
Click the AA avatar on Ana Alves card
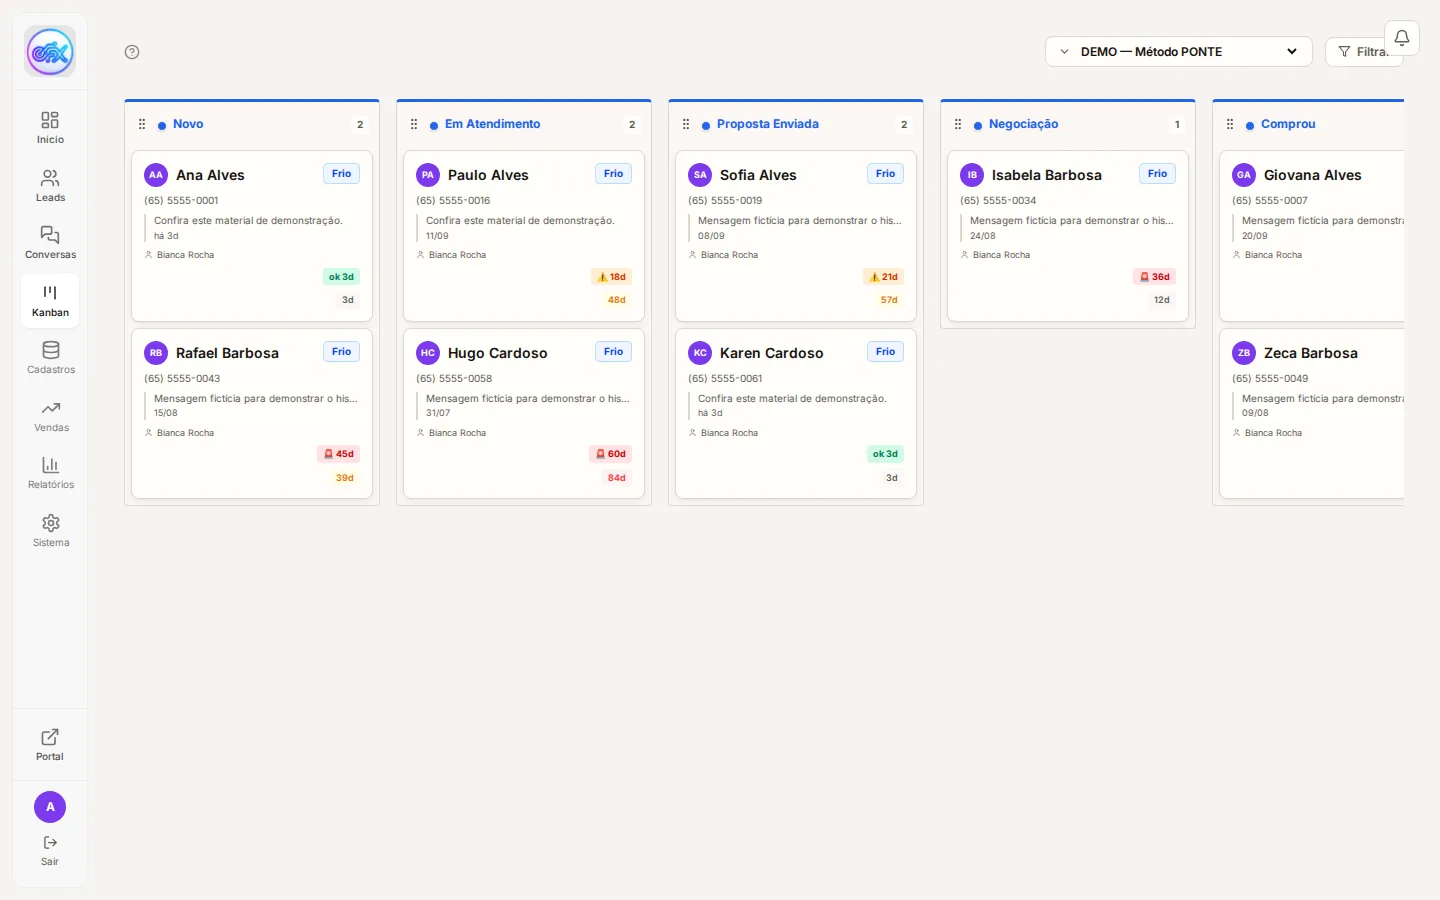point(156,175)
